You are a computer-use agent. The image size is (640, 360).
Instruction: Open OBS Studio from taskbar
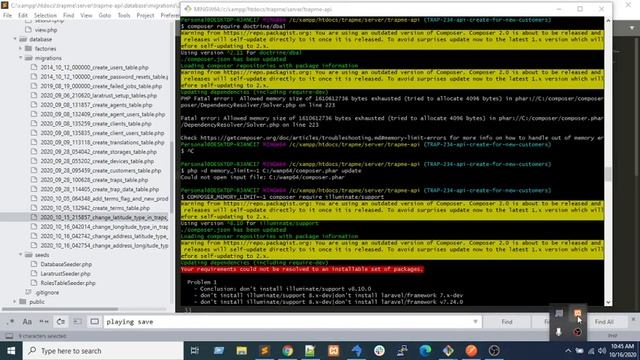(x=494, y=351)
